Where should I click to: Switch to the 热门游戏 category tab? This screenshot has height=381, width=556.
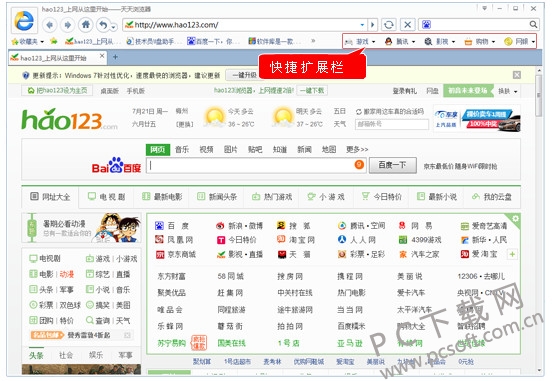pos(272,197)
